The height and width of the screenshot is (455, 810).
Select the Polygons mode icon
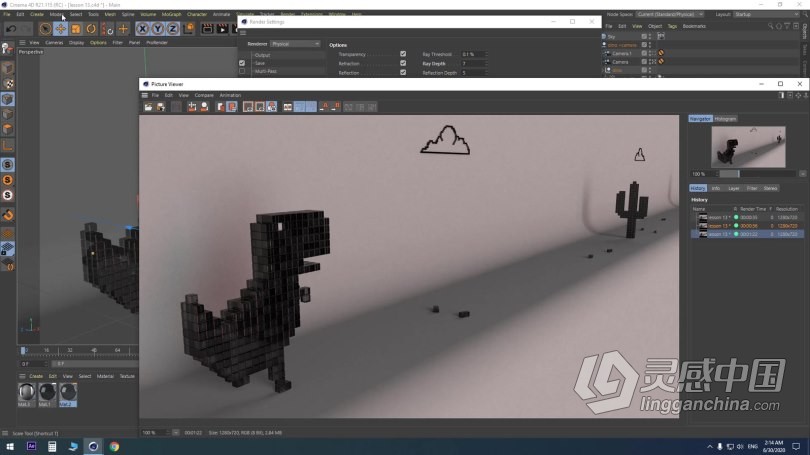click(8, 130)
